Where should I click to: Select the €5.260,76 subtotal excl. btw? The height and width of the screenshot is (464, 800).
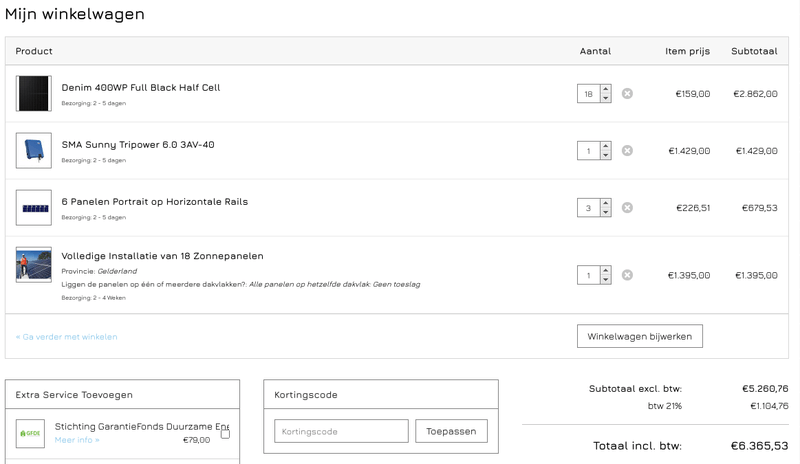tap(765, 389)
